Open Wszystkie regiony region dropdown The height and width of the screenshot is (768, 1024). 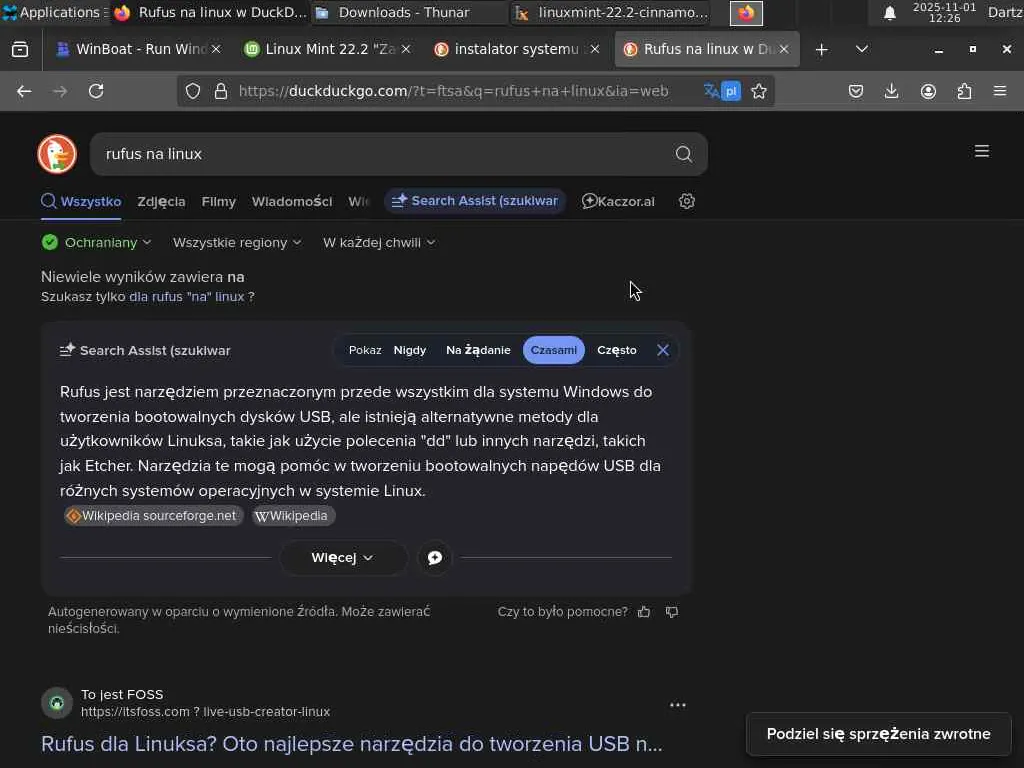237,242
